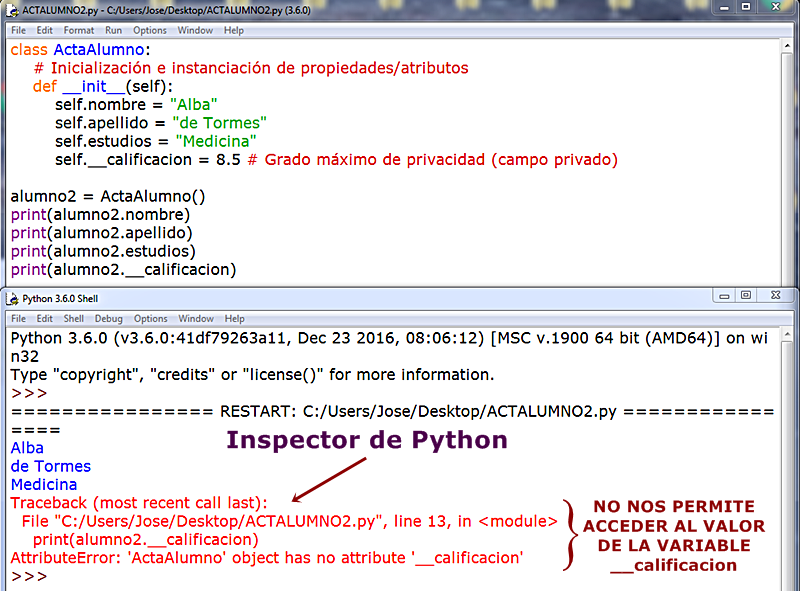Click the 'de Tormes' output in Shell
Screen dimensions: 800x591
click(x=51, y=466)
